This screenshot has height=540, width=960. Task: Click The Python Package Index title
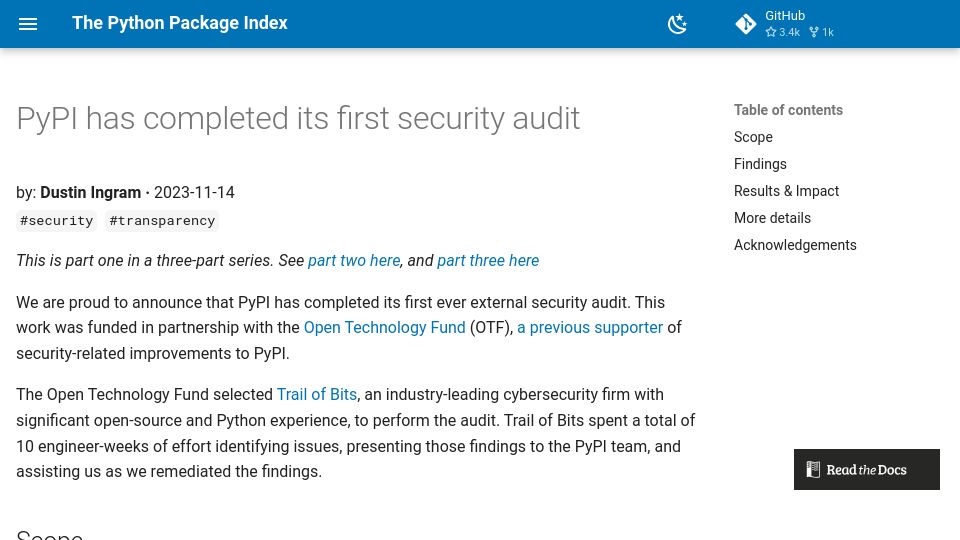click(x=179, y=23)
